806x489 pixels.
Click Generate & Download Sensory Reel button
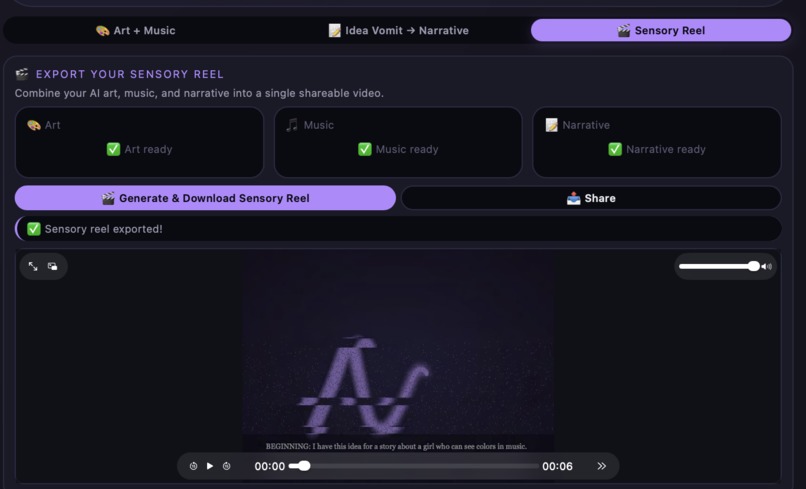tap(205, 198)
